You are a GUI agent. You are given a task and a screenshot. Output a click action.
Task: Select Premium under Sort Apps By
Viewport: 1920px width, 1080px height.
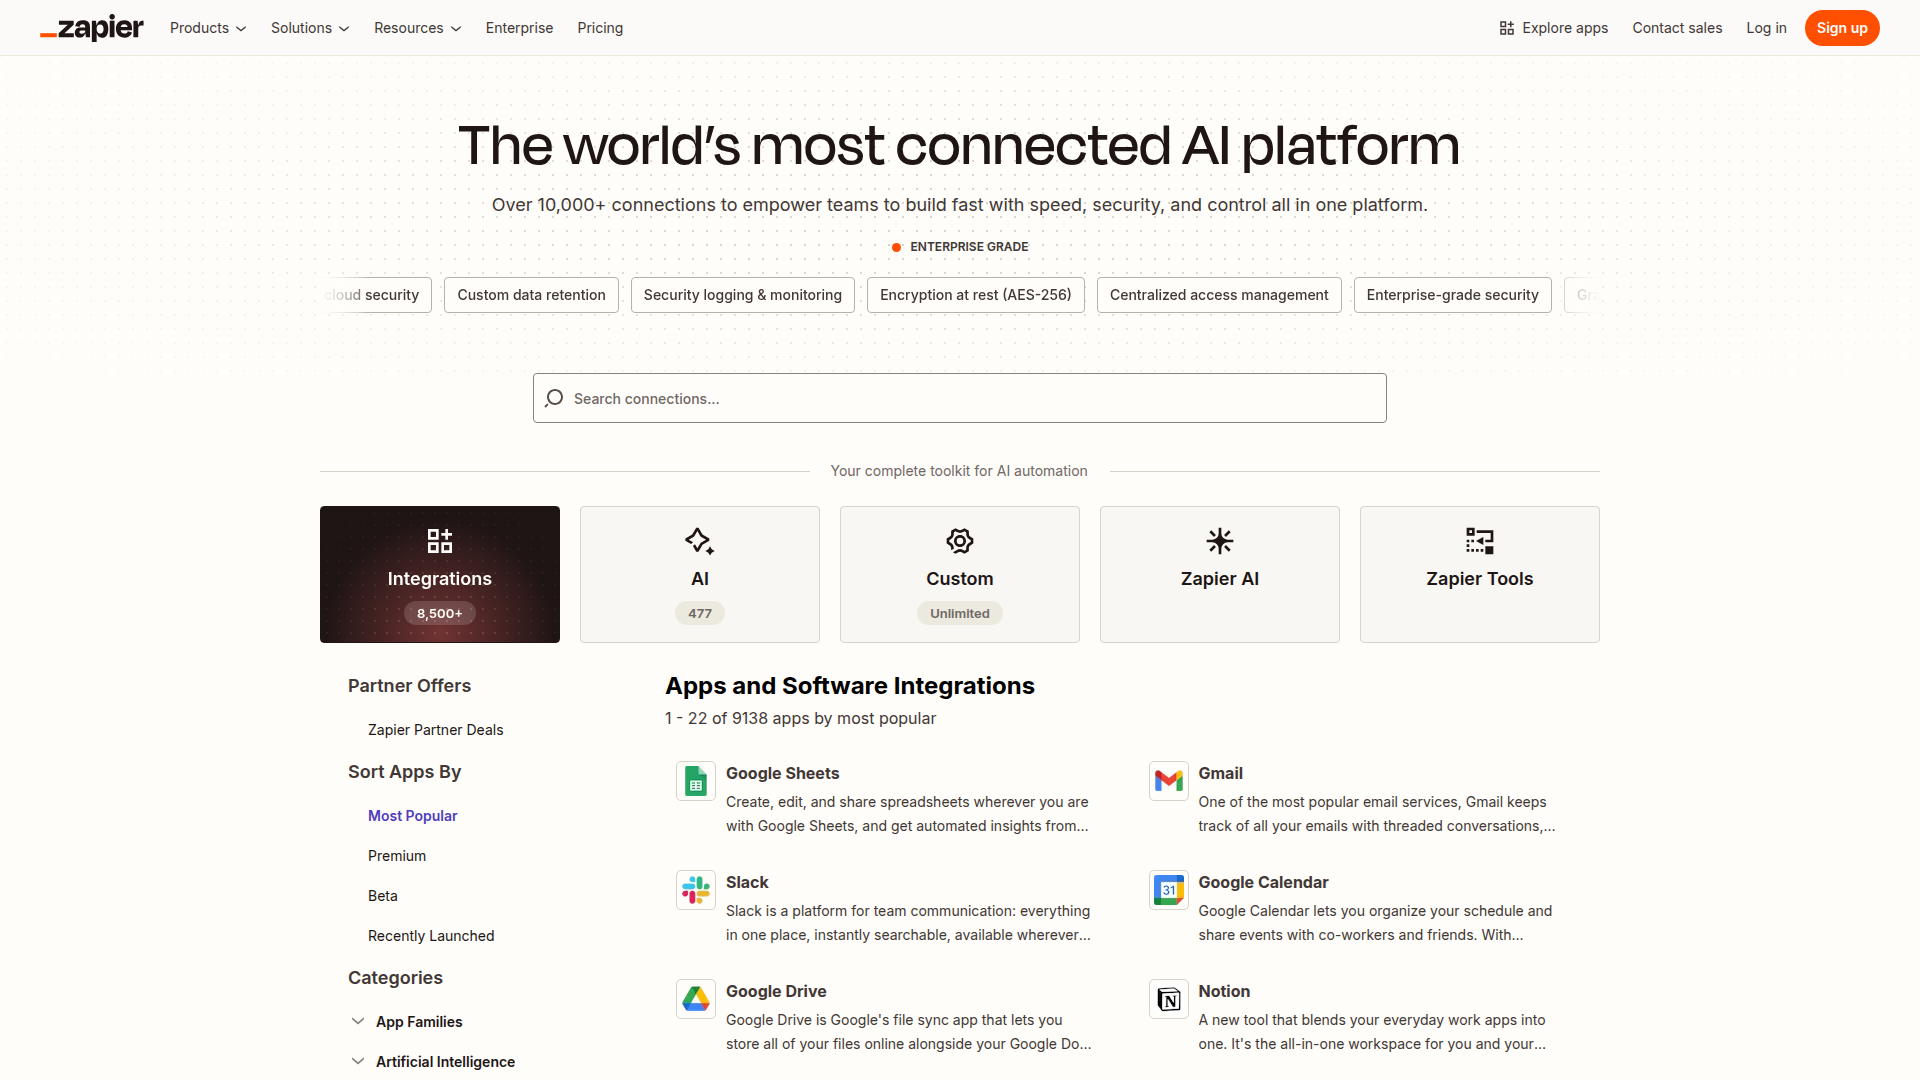(x=396, y=855)
